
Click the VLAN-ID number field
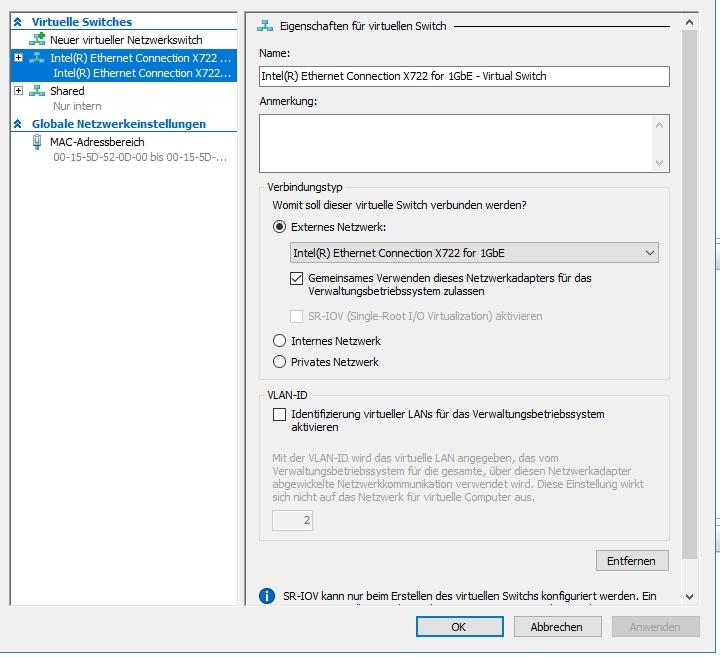coord(292,520)
